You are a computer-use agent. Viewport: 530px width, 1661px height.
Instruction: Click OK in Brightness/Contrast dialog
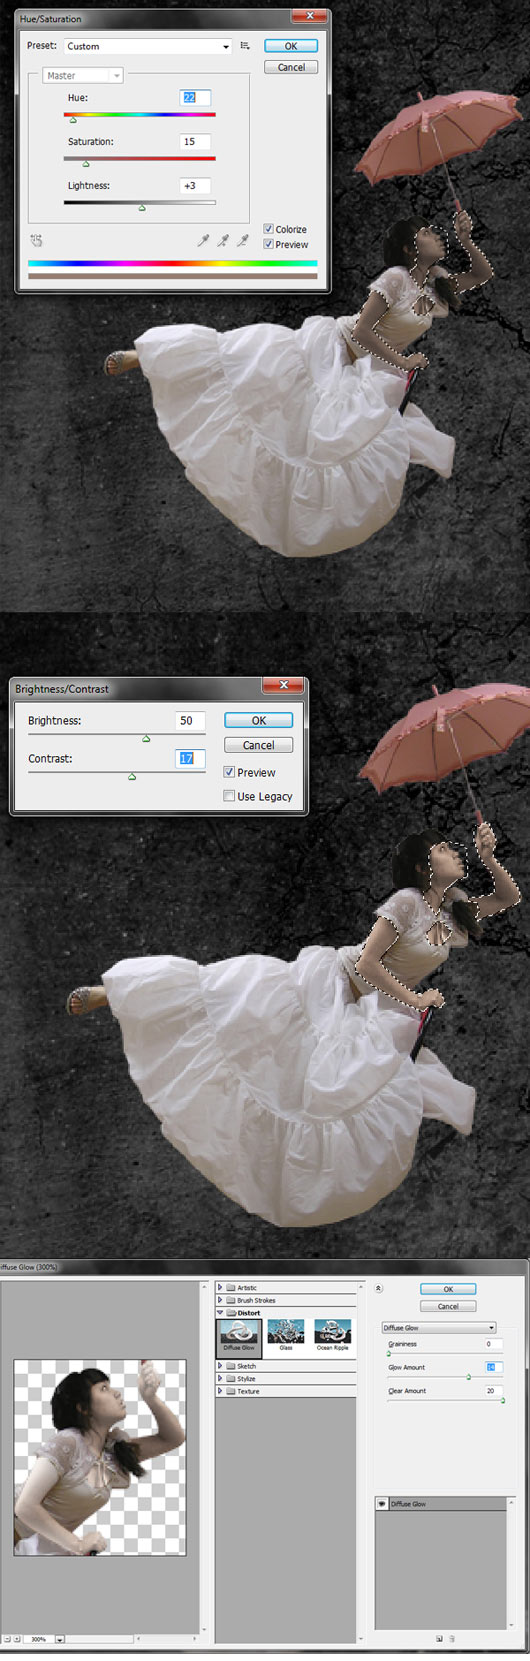258,720
